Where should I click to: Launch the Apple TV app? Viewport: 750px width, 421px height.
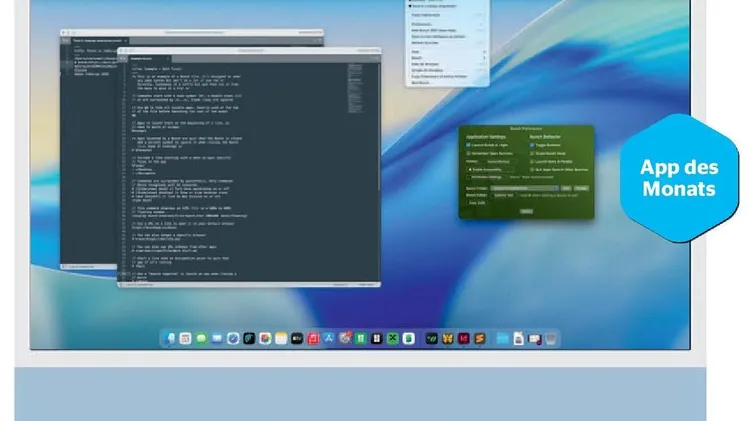[296, 340]
